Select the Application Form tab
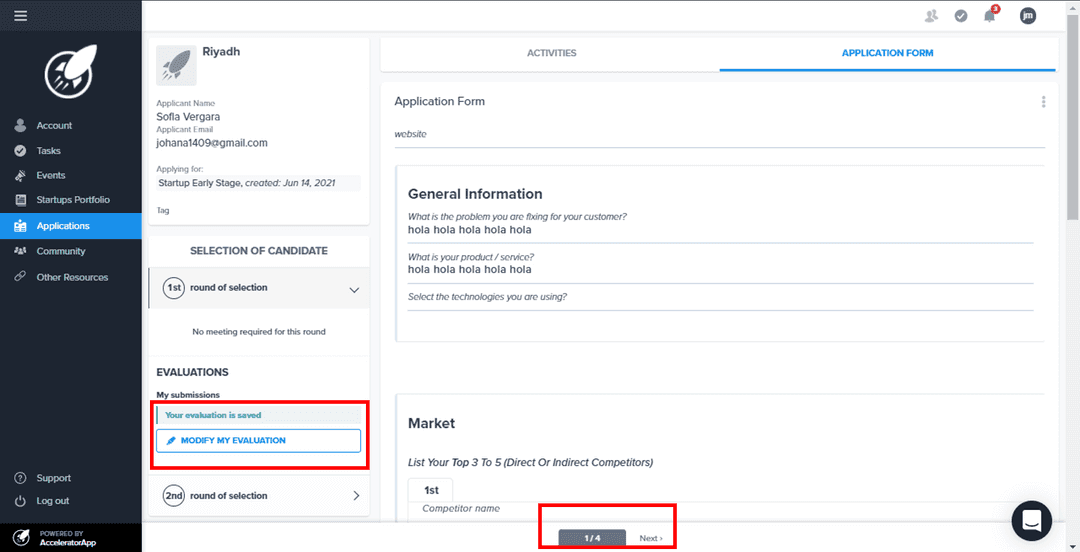Screen dimensions: 1080x552 pyautogui.click(x=887, y=53)
